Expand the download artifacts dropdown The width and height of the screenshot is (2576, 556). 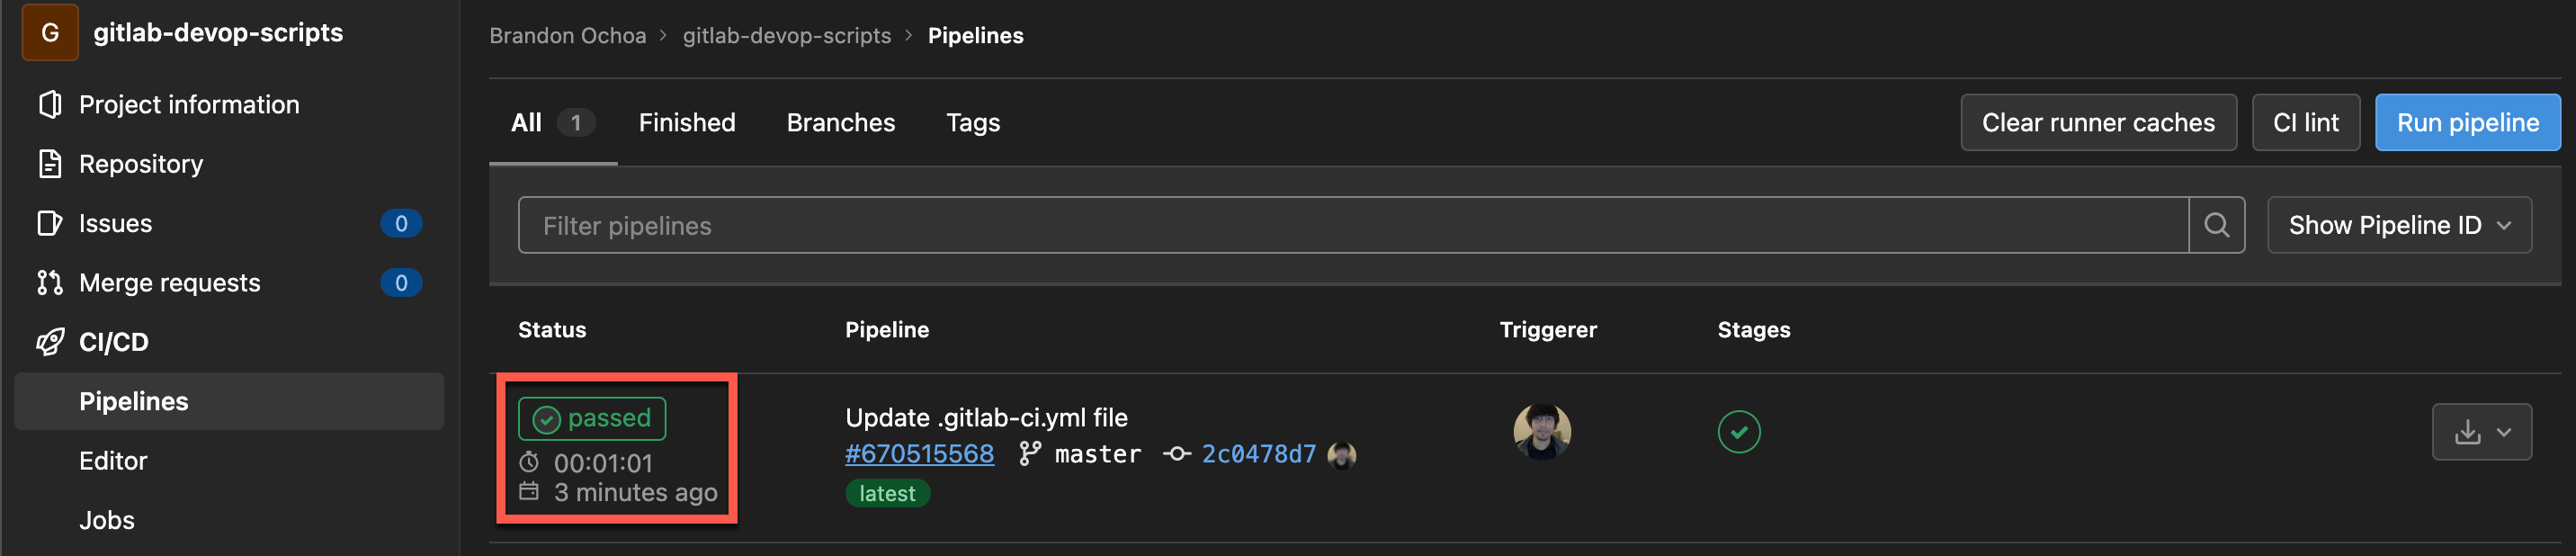(x=2481, y=432)
